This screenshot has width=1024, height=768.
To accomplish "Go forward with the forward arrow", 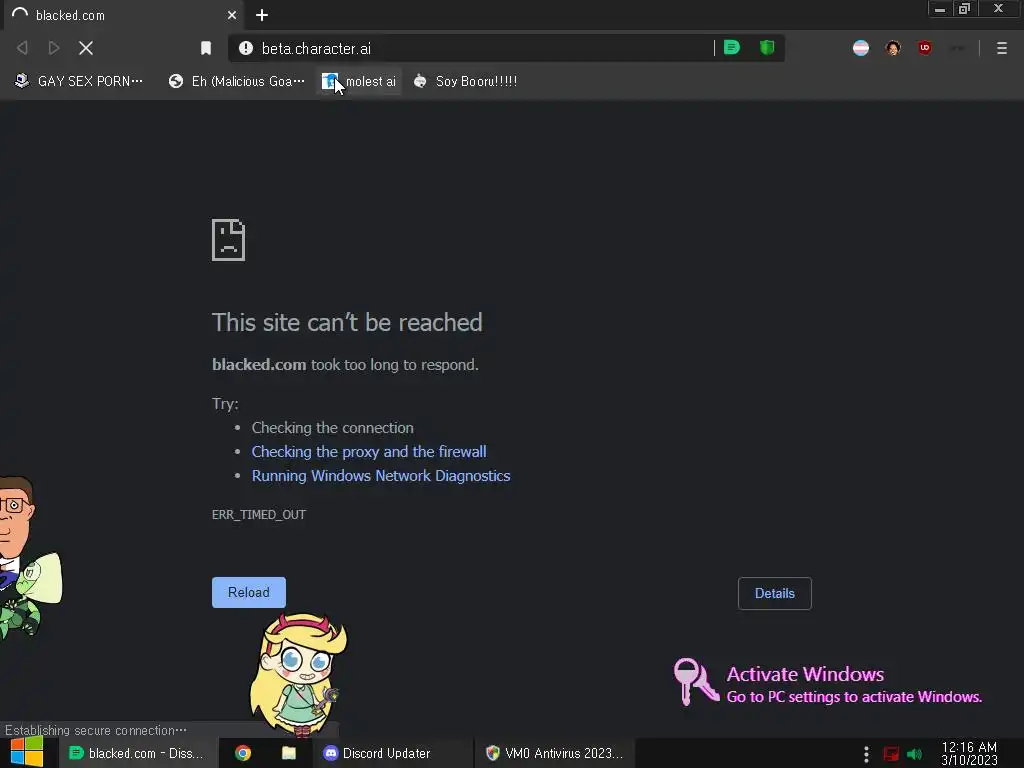I will pyautogui.click(x=54, y=48).
